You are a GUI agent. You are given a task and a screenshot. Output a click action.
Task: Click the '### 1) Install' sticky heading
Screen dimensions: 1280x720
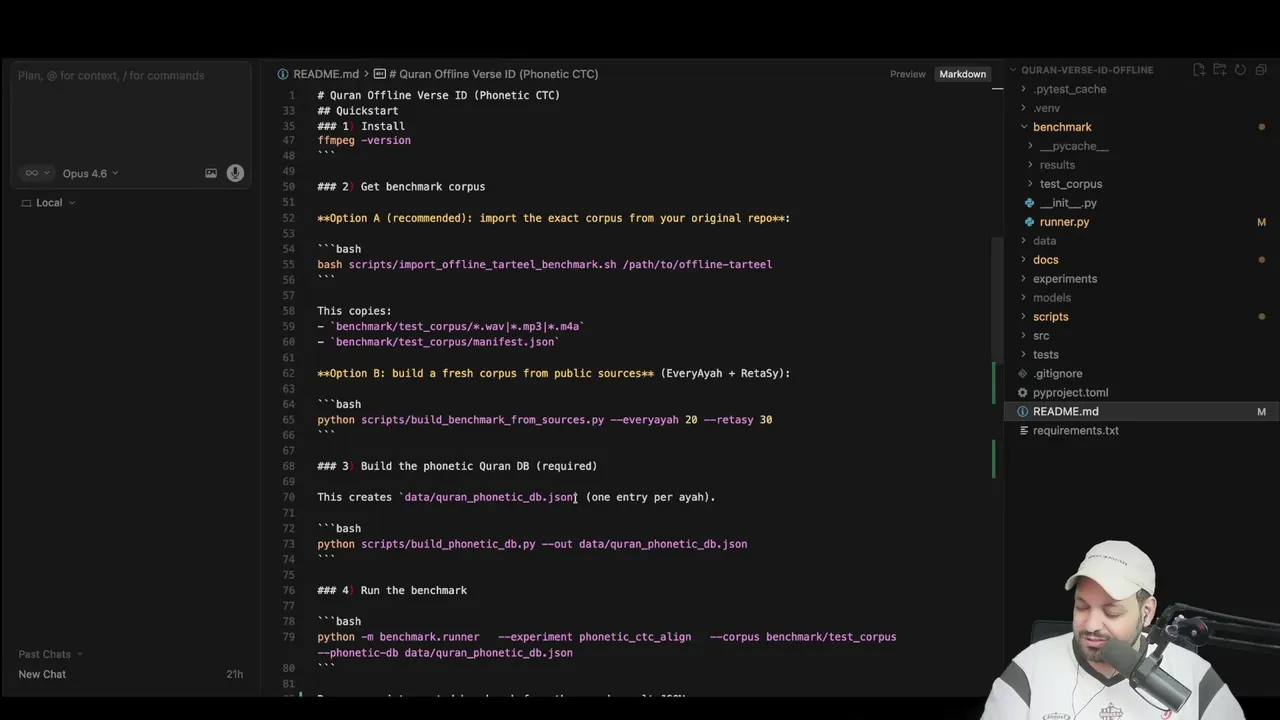(x=361, y=126)
